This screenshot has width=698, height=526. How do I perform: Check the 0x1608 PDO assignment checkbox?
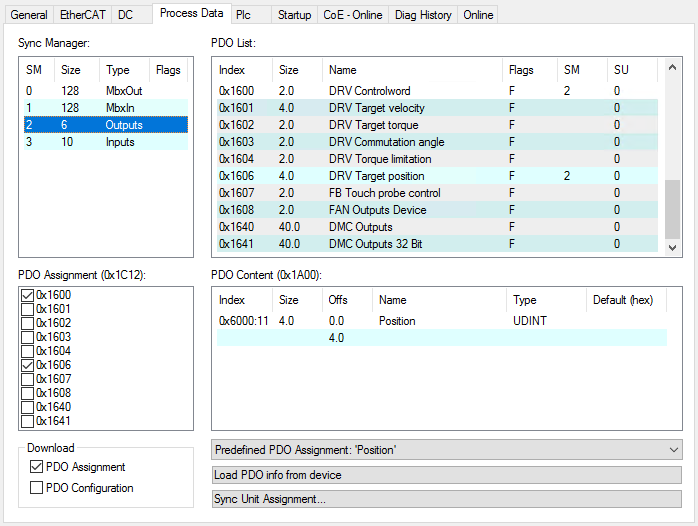pos(28,393)
